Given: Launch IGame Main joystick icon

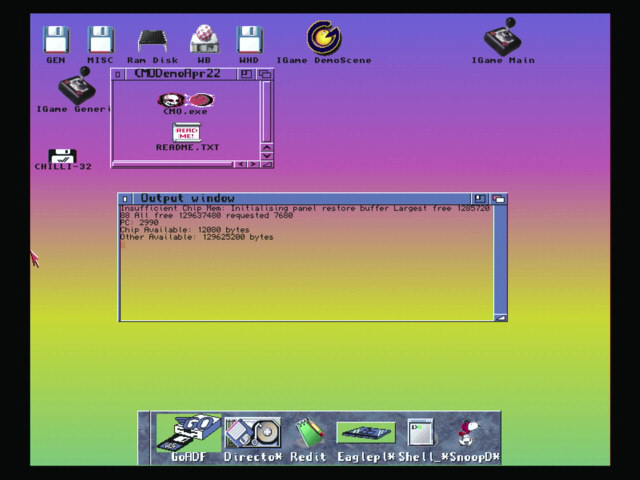Looking at the screenshot, I should pos(502,37).
